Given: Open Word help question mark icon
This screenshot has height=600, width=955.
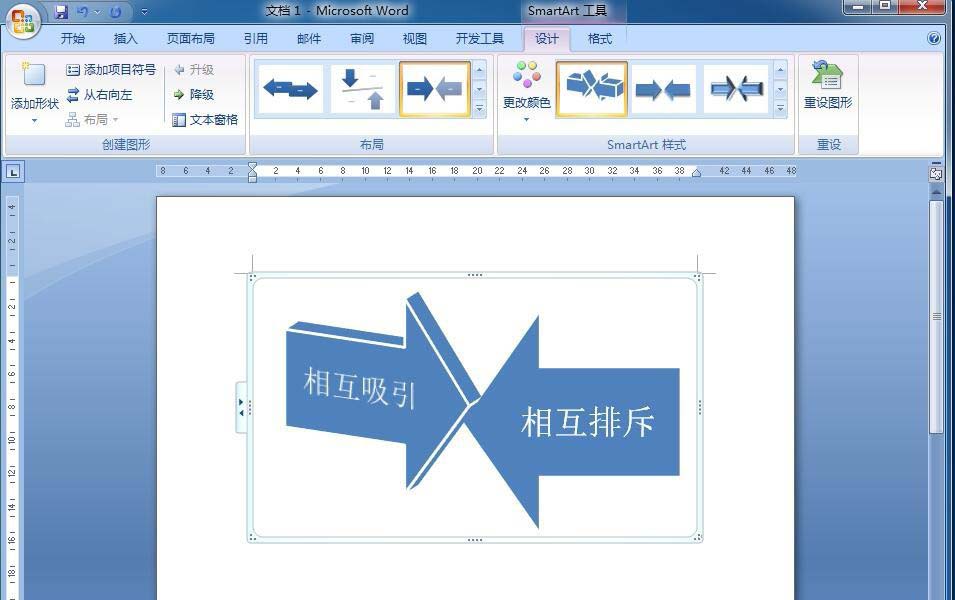Looking at the screenshot, I should (x=934, y=38).
